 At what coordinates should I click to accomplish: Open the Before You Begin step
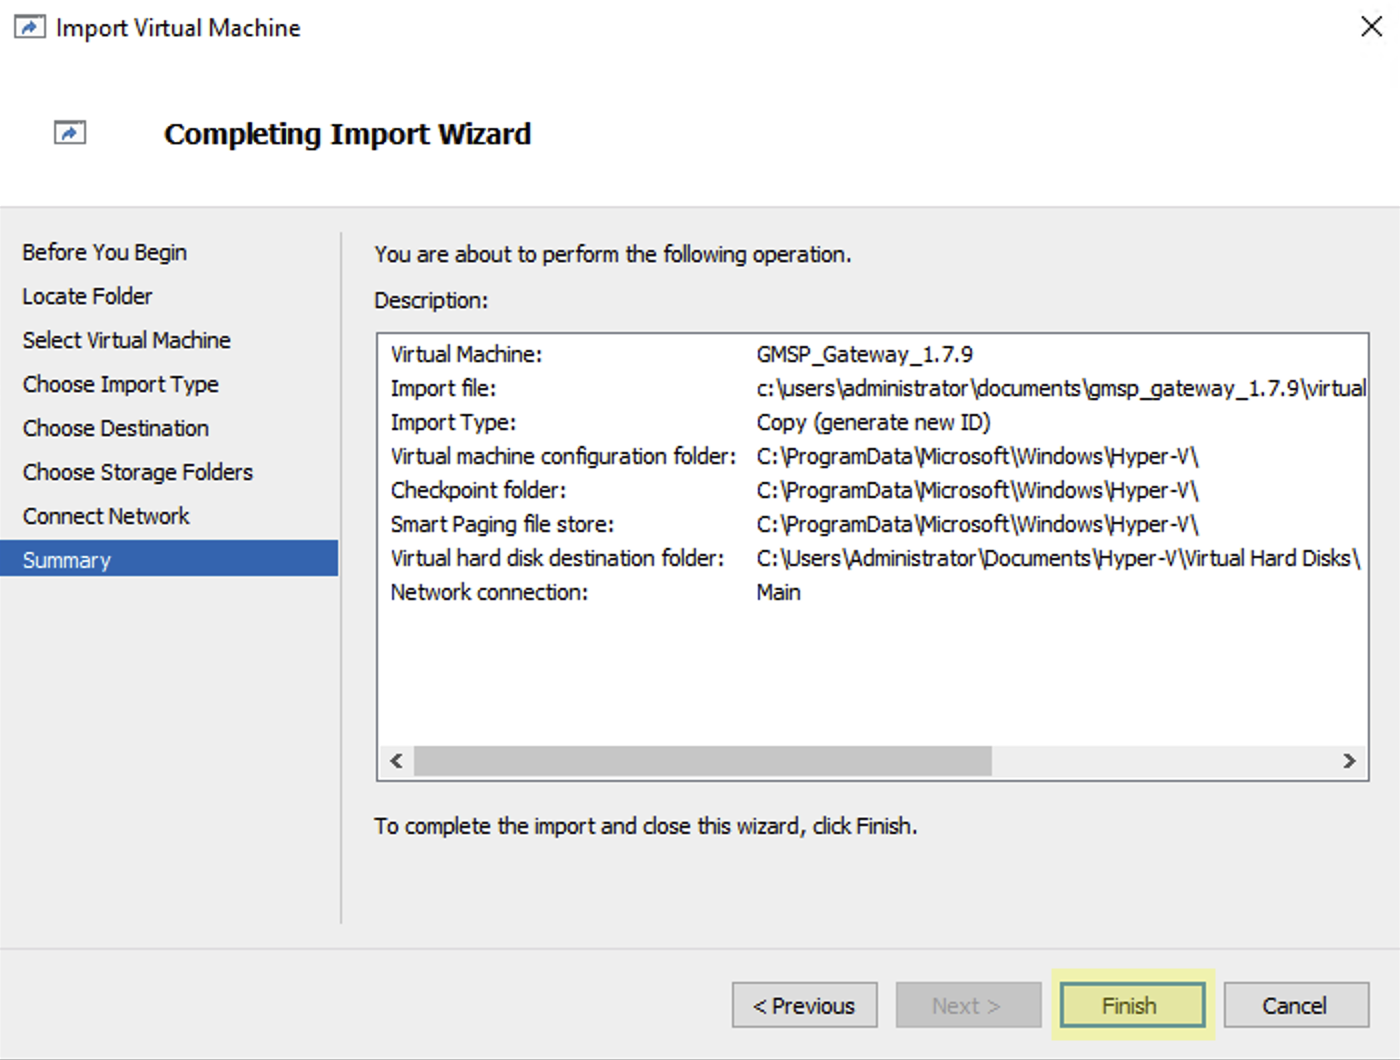(x=105, y=252)
